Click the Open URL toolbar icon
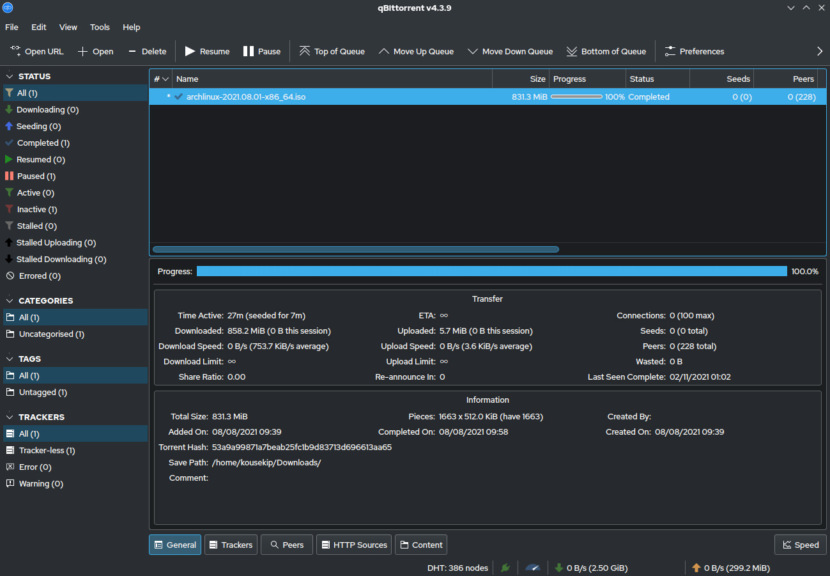 click(13, 51)
